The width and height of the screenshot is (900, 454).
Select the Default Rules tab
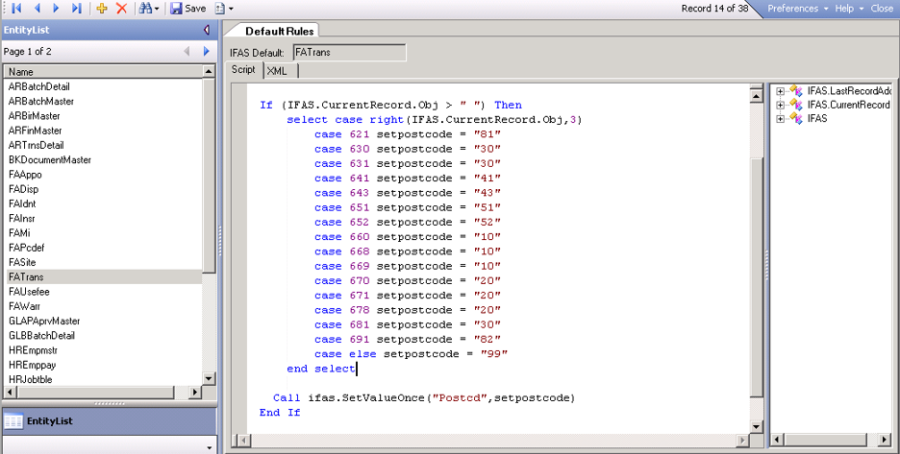(280, 31)
